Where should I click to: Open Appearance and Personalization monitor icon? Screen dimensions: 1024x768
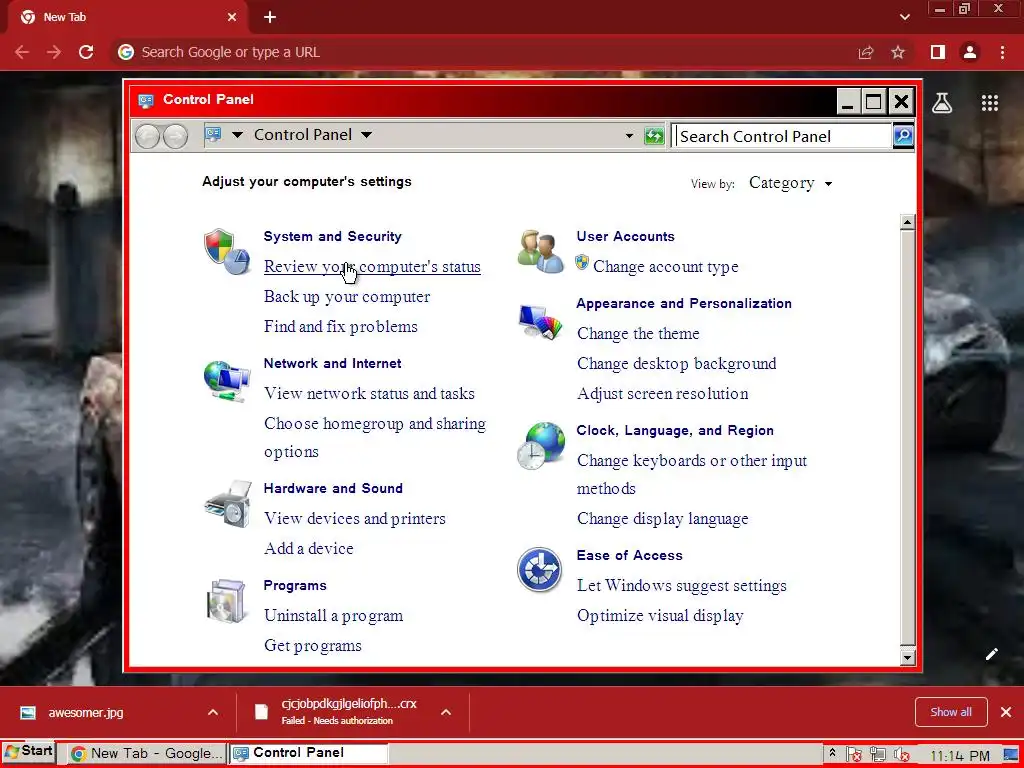click(540, 321)
